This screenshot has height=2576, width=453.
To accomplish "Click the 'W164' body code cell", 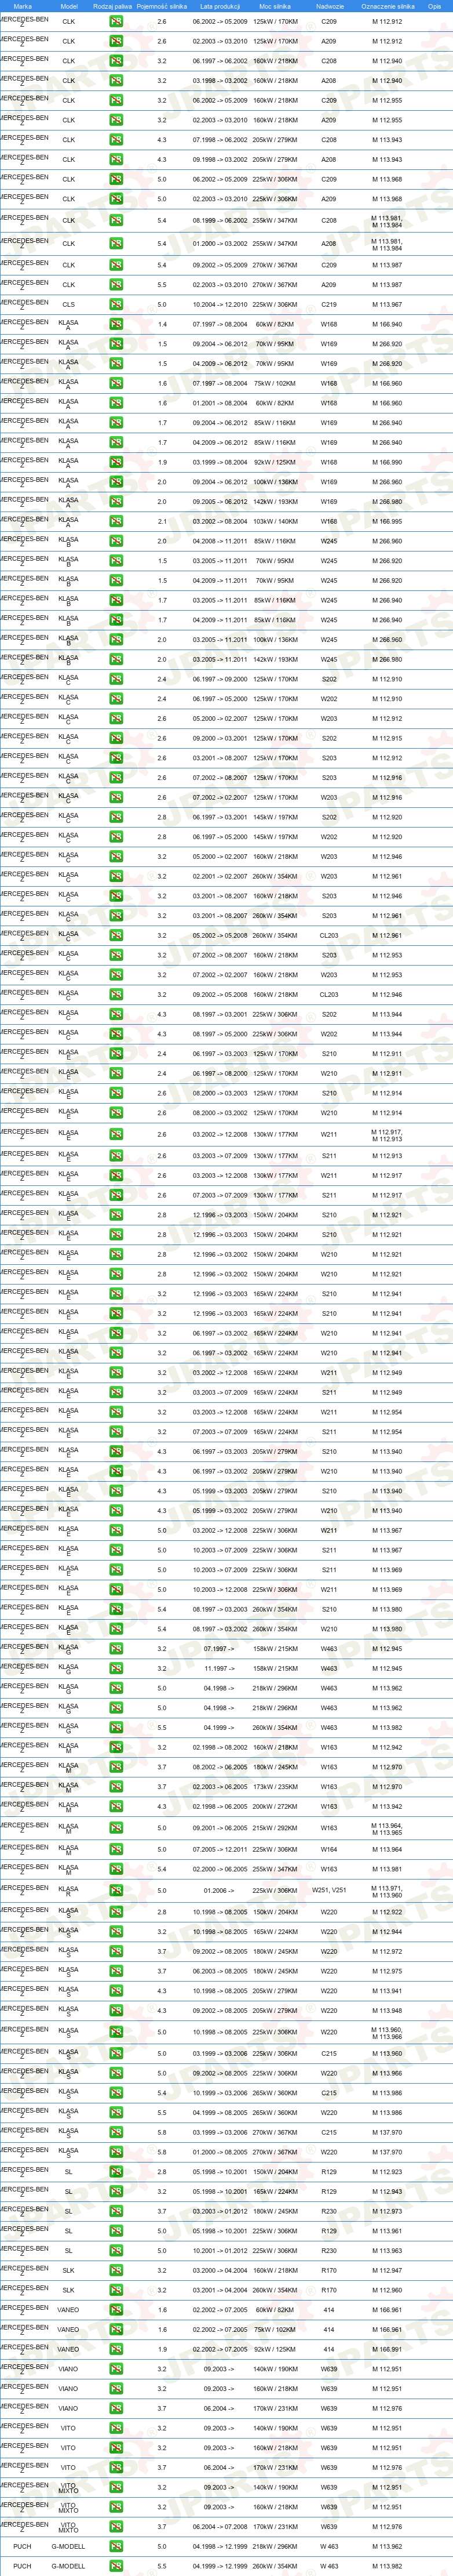I will click(x=329, y=1849).
